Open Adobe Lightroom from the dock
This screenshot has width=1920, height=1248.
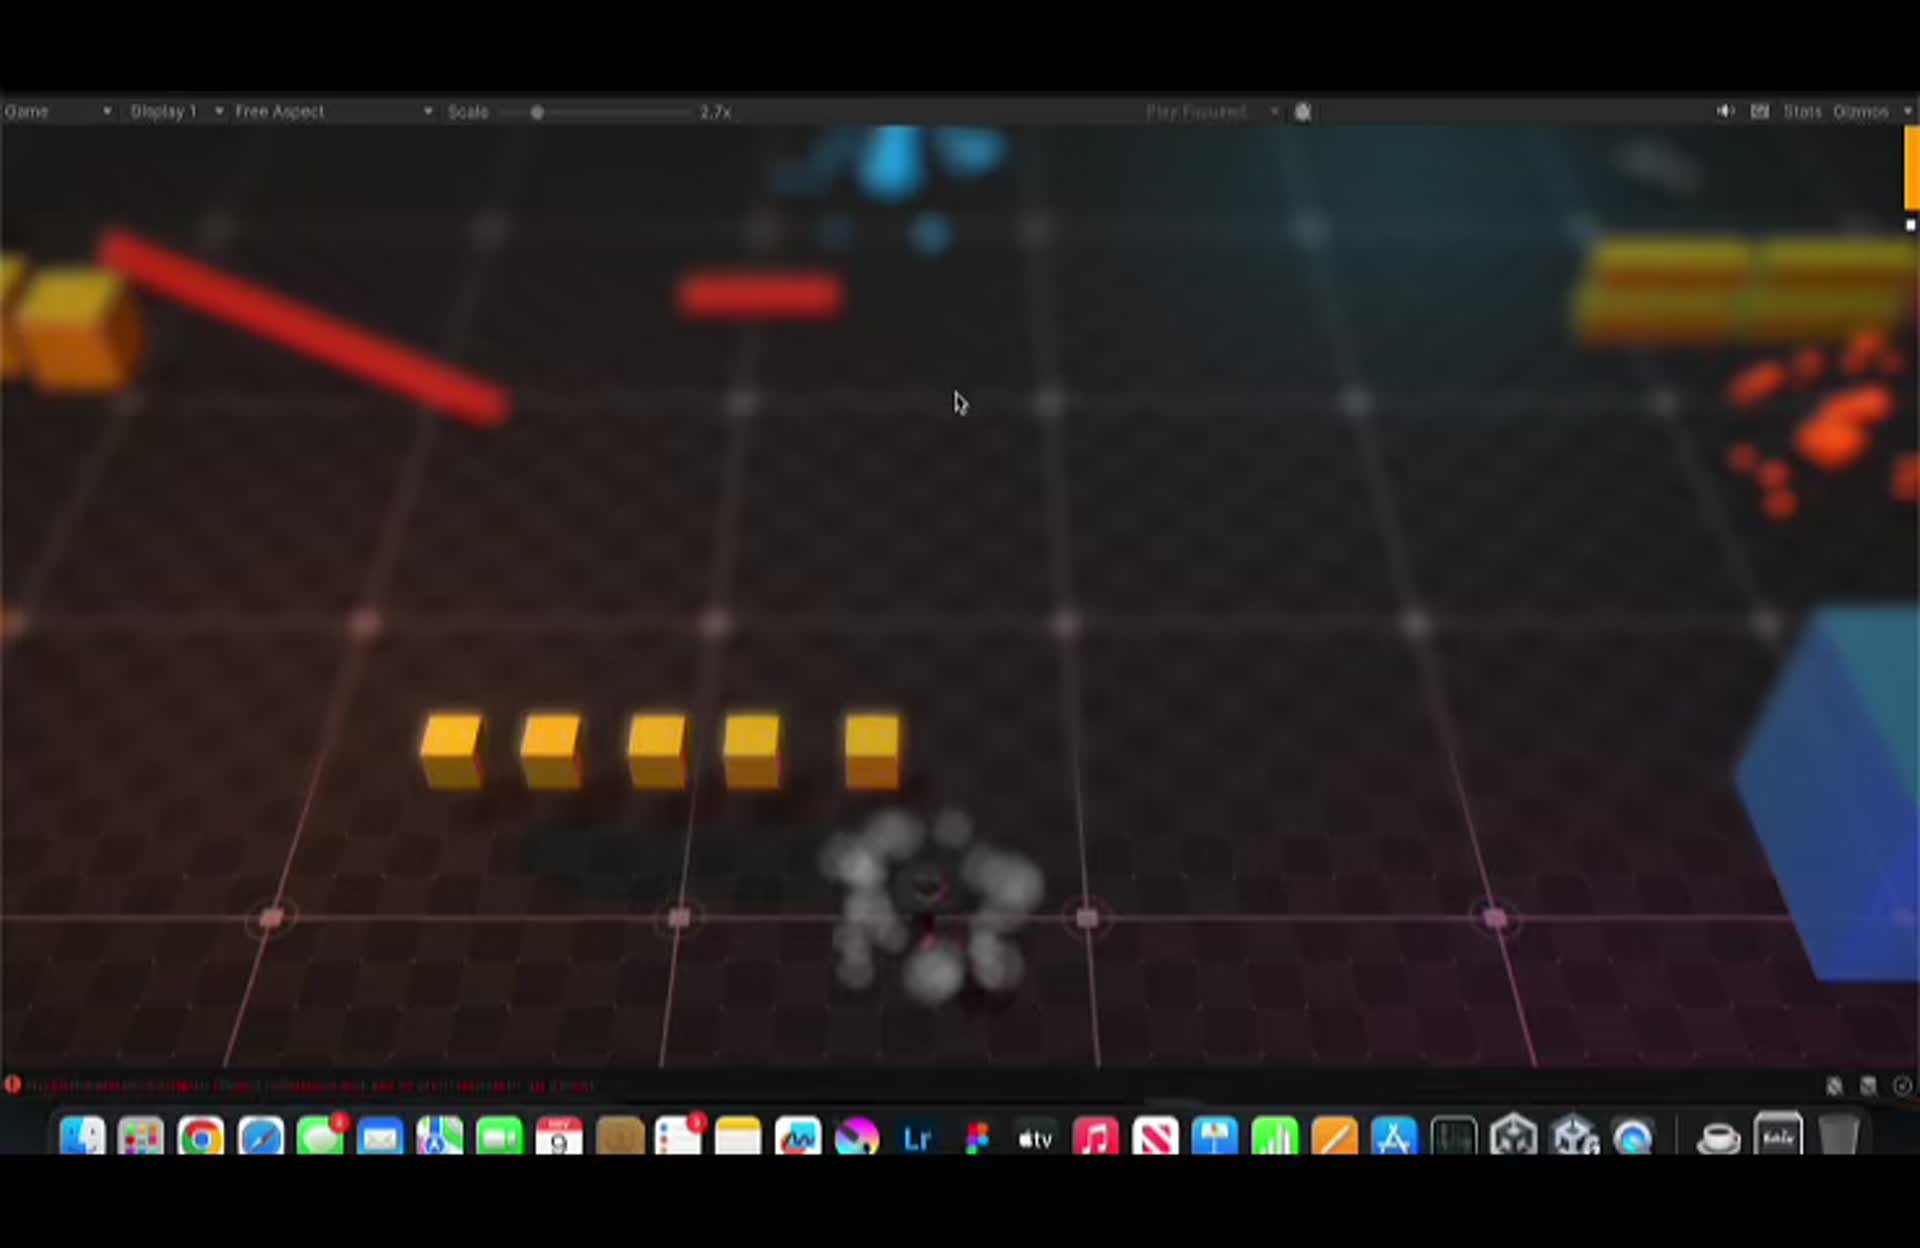click(916, 1136)
